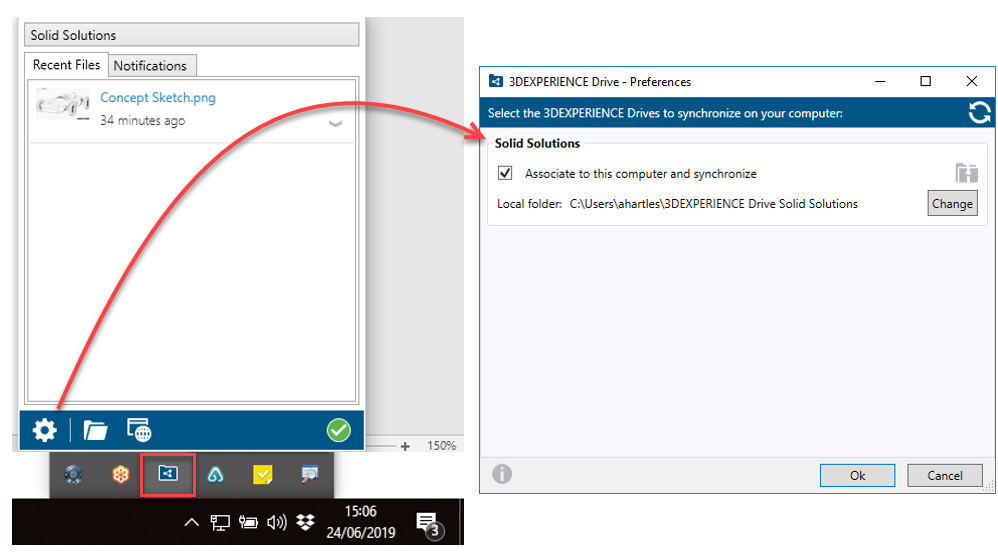998x554 pixels.
Task: Click the grey folder icon beside Solid Solutions
Action: (965, 173)
